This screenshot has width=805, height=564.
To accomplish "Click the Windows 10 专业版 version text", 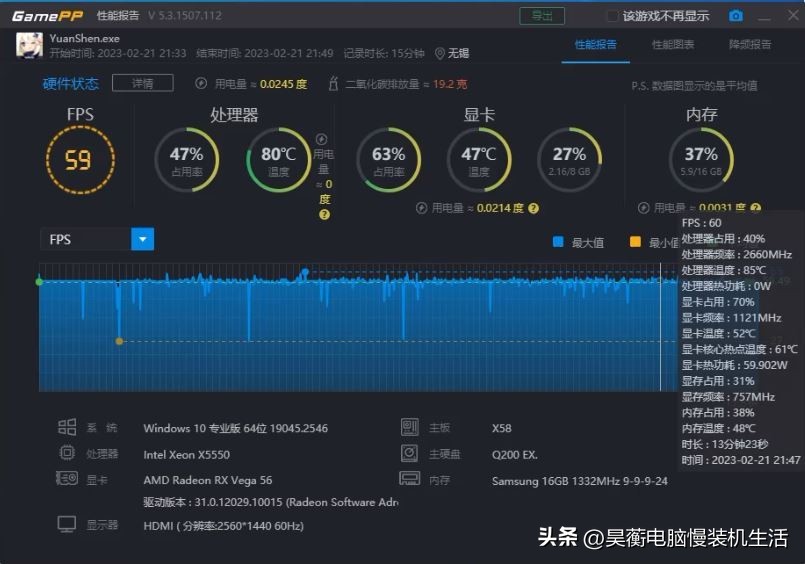I will pyautogui.click(x=236, y=428).
